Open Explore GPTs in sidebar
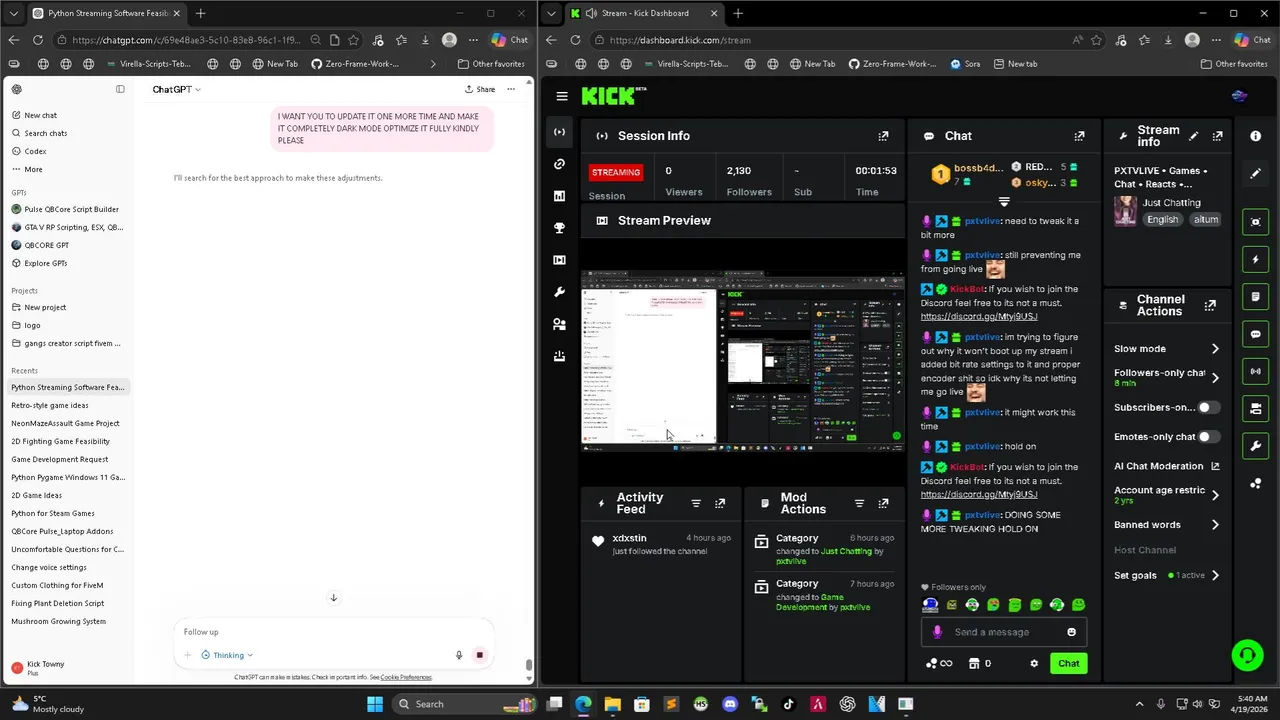Viewport: 1280px width, 720px height. (45, 263)
